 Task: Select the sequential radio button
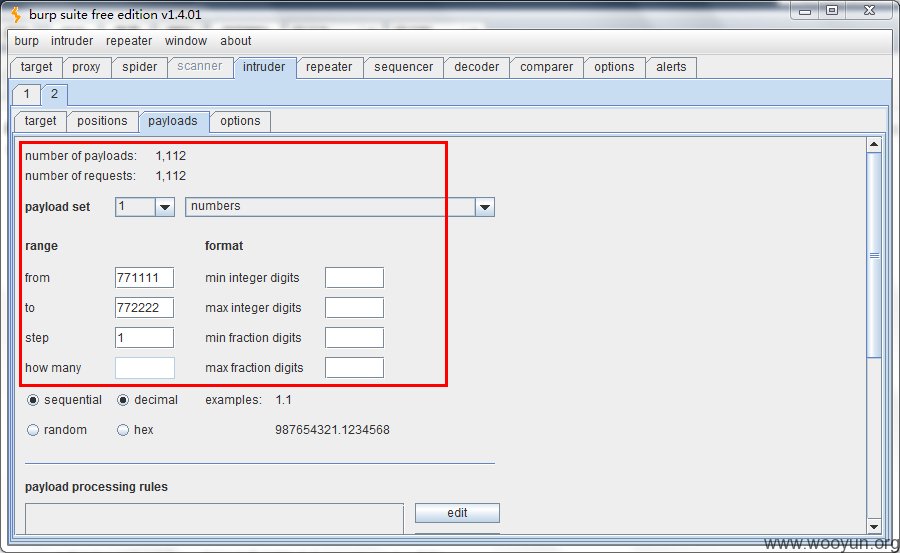tap(33, 400)
